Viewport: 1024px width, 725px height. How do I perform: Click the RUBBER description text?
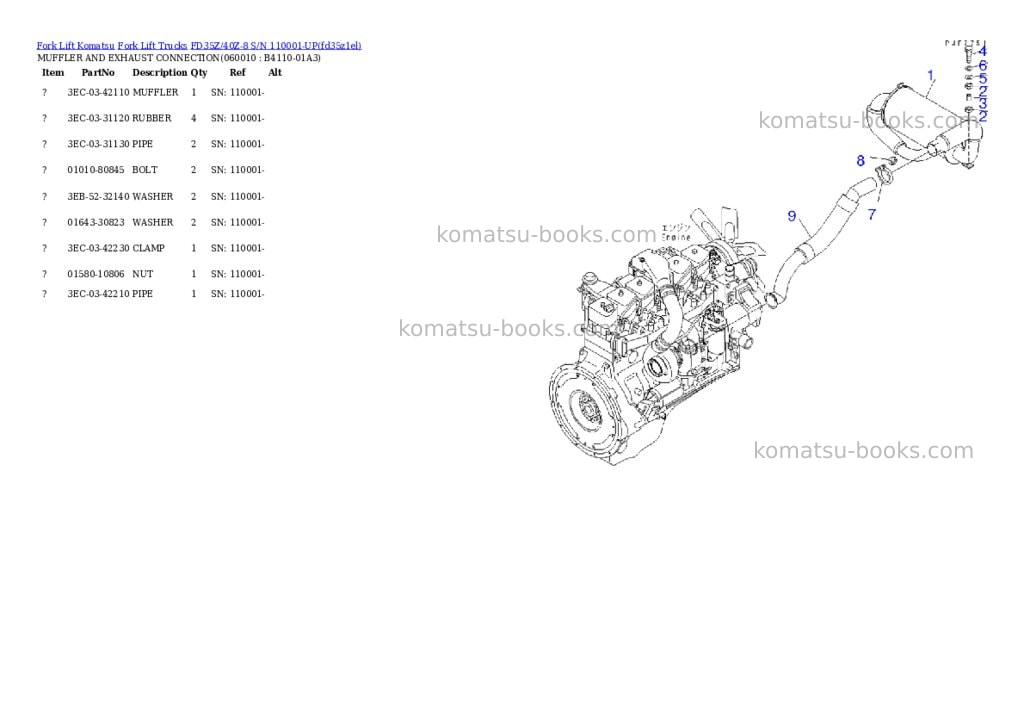[152, 118]
